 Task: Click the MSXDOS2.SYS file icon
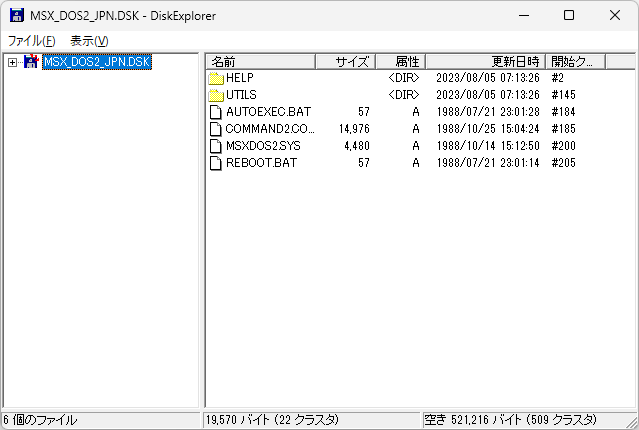pos(216,146)
